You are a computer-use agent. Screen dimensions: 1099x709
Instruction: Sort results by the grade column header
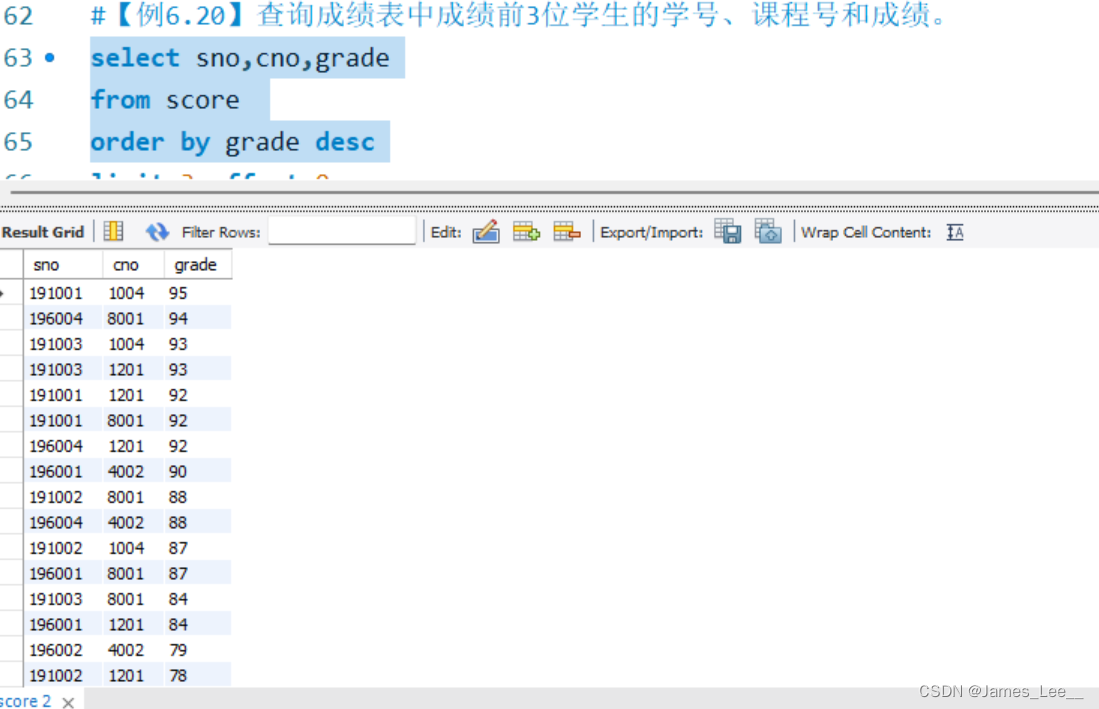(196, 264)
